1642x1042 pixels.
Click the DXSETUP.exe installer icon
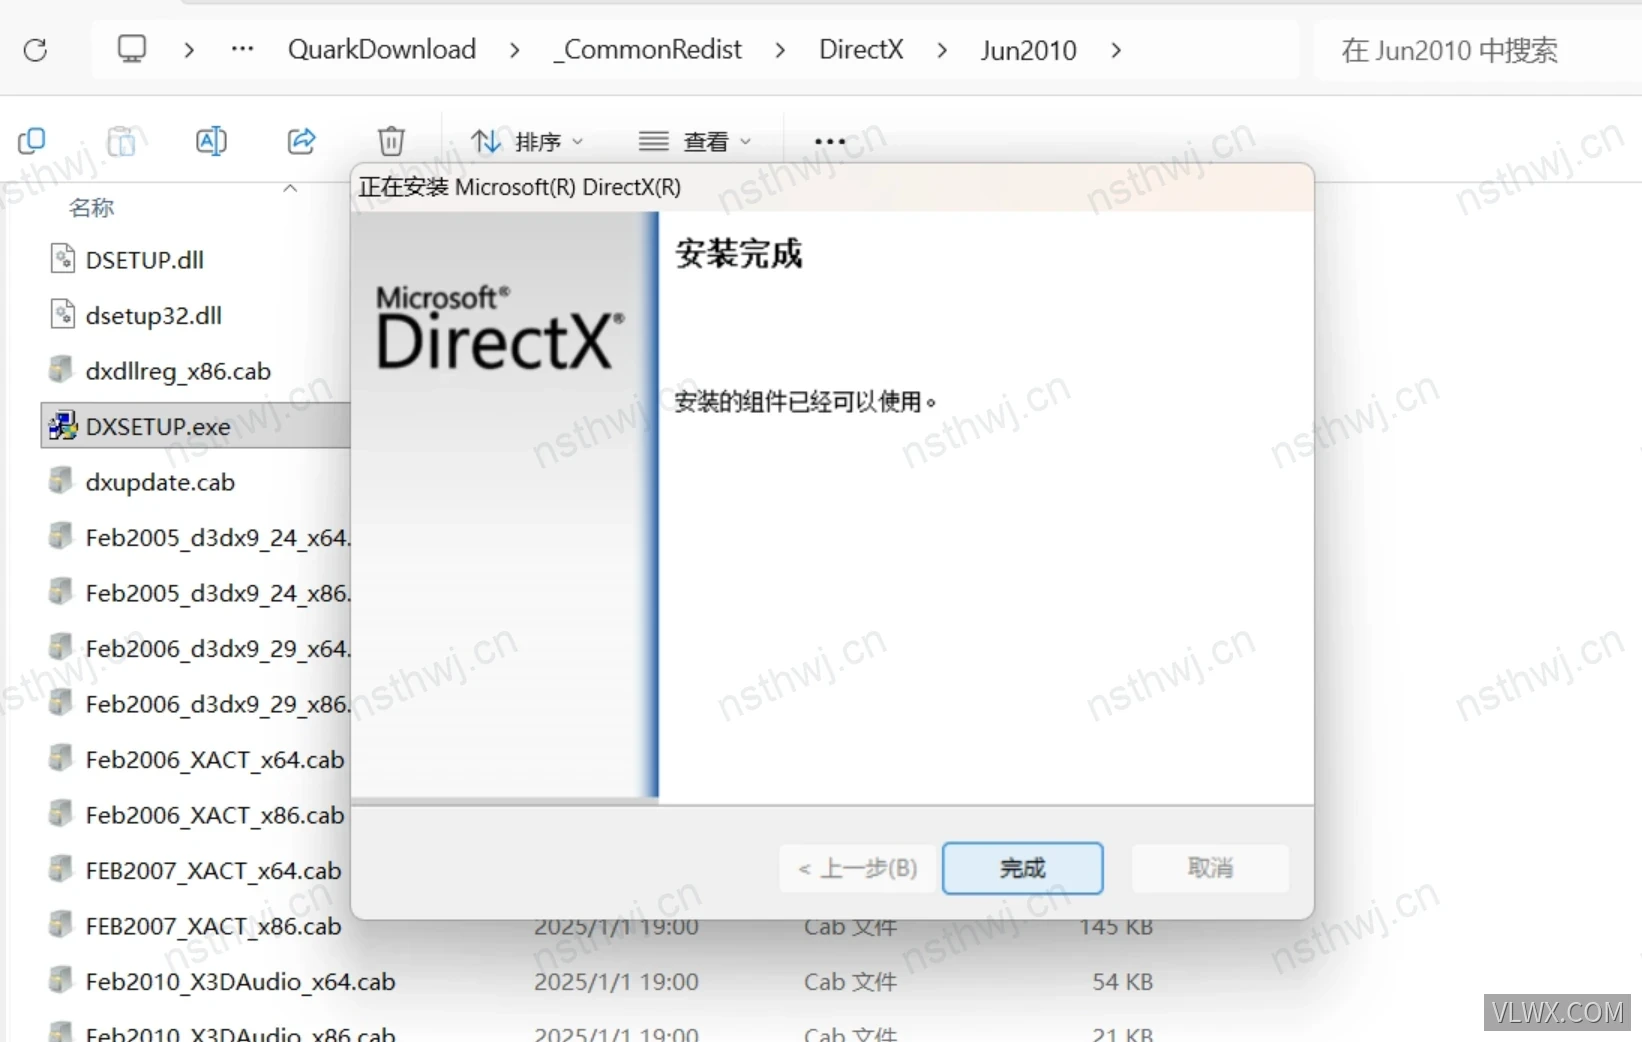click(x=63, y=426)
